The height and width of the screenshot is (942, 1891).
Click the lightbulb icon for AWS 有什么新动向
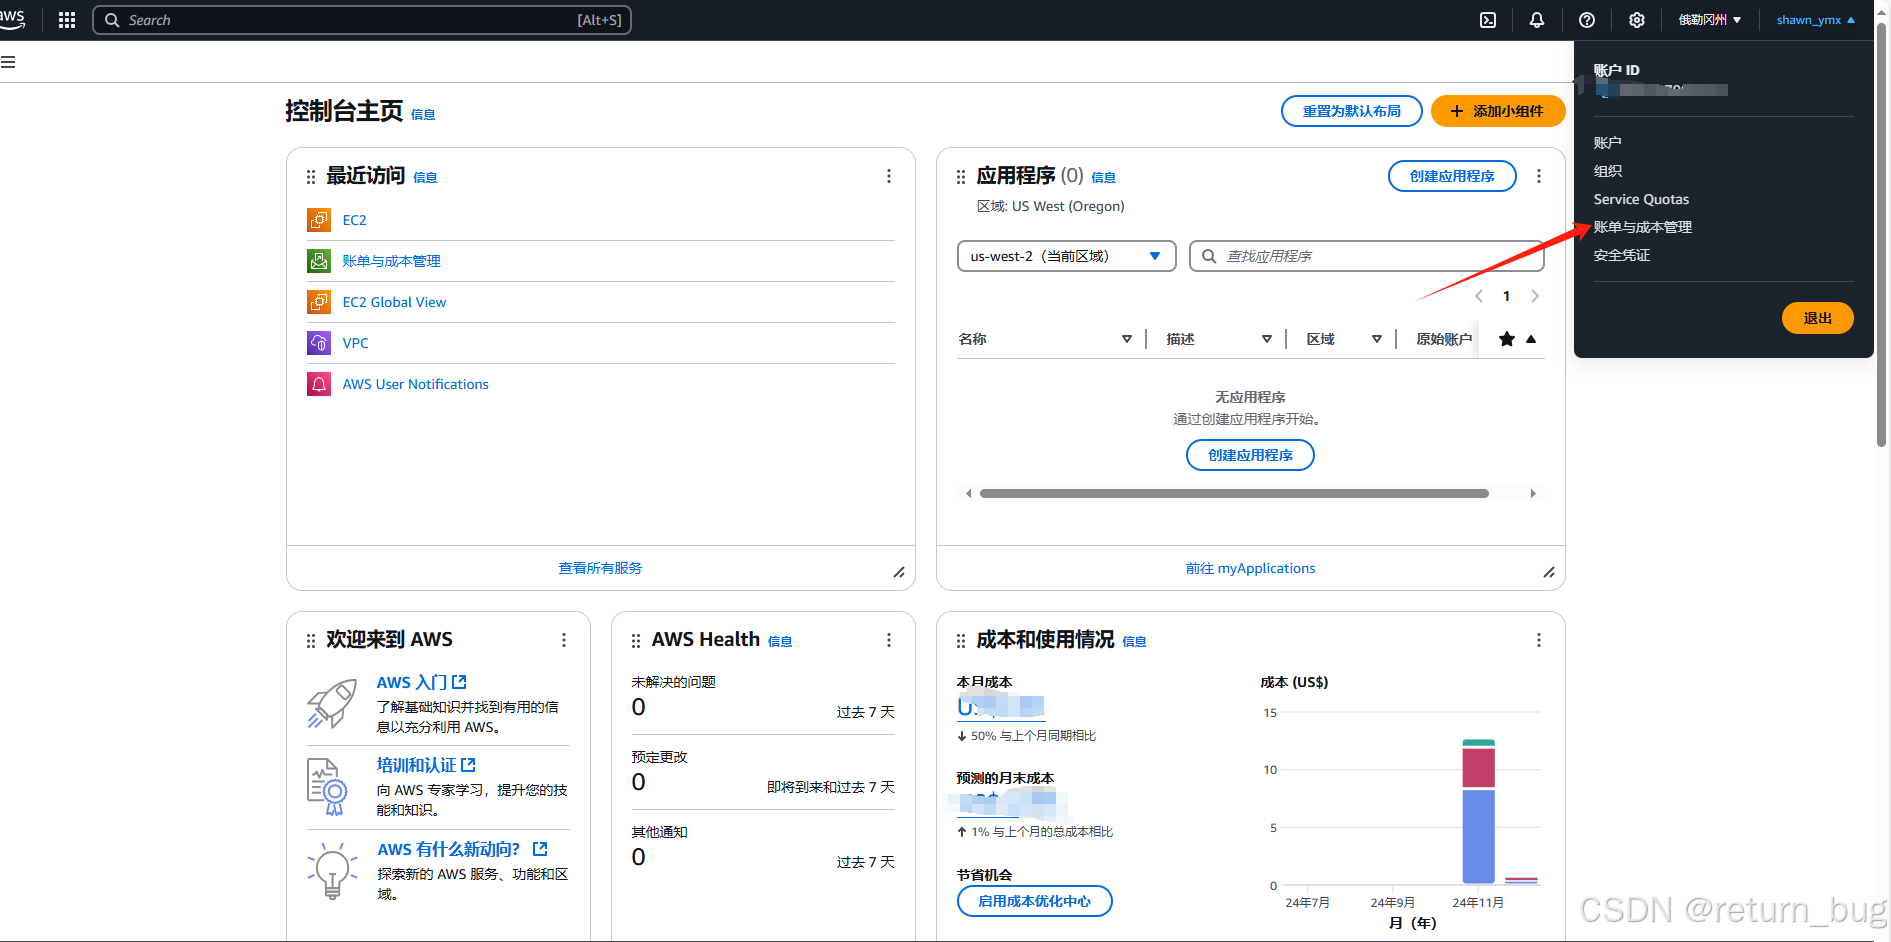pos(332,871)
